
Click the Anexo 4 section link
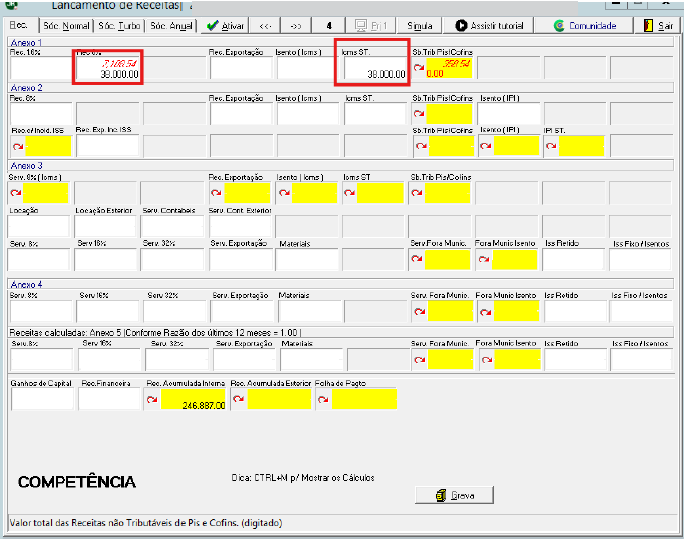(26, 284)
